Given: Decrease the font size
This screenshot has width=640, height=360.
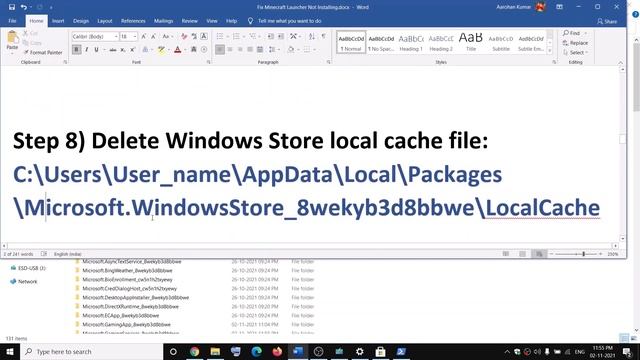Looking at the screenshot, I should 153,37.
